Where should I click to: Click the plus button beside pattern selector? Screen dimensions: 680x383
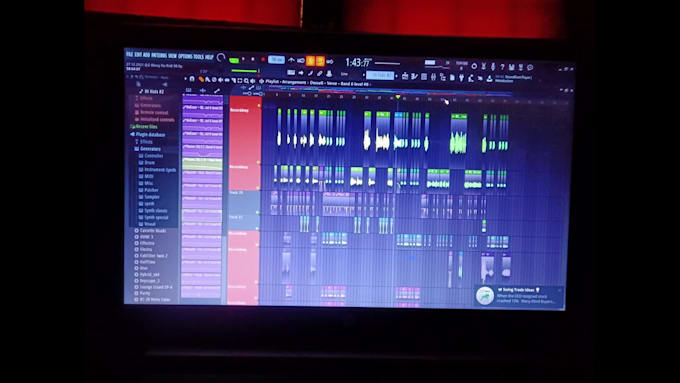396,76
